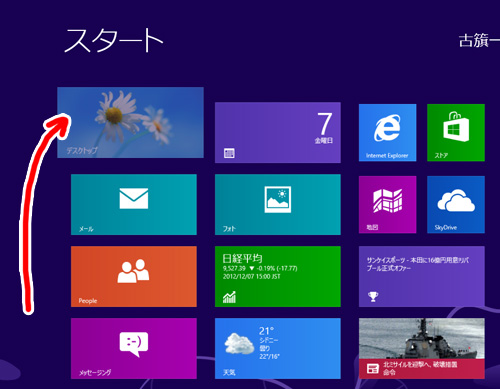Open the 日経平均 stock finance tile

[278, 276]
